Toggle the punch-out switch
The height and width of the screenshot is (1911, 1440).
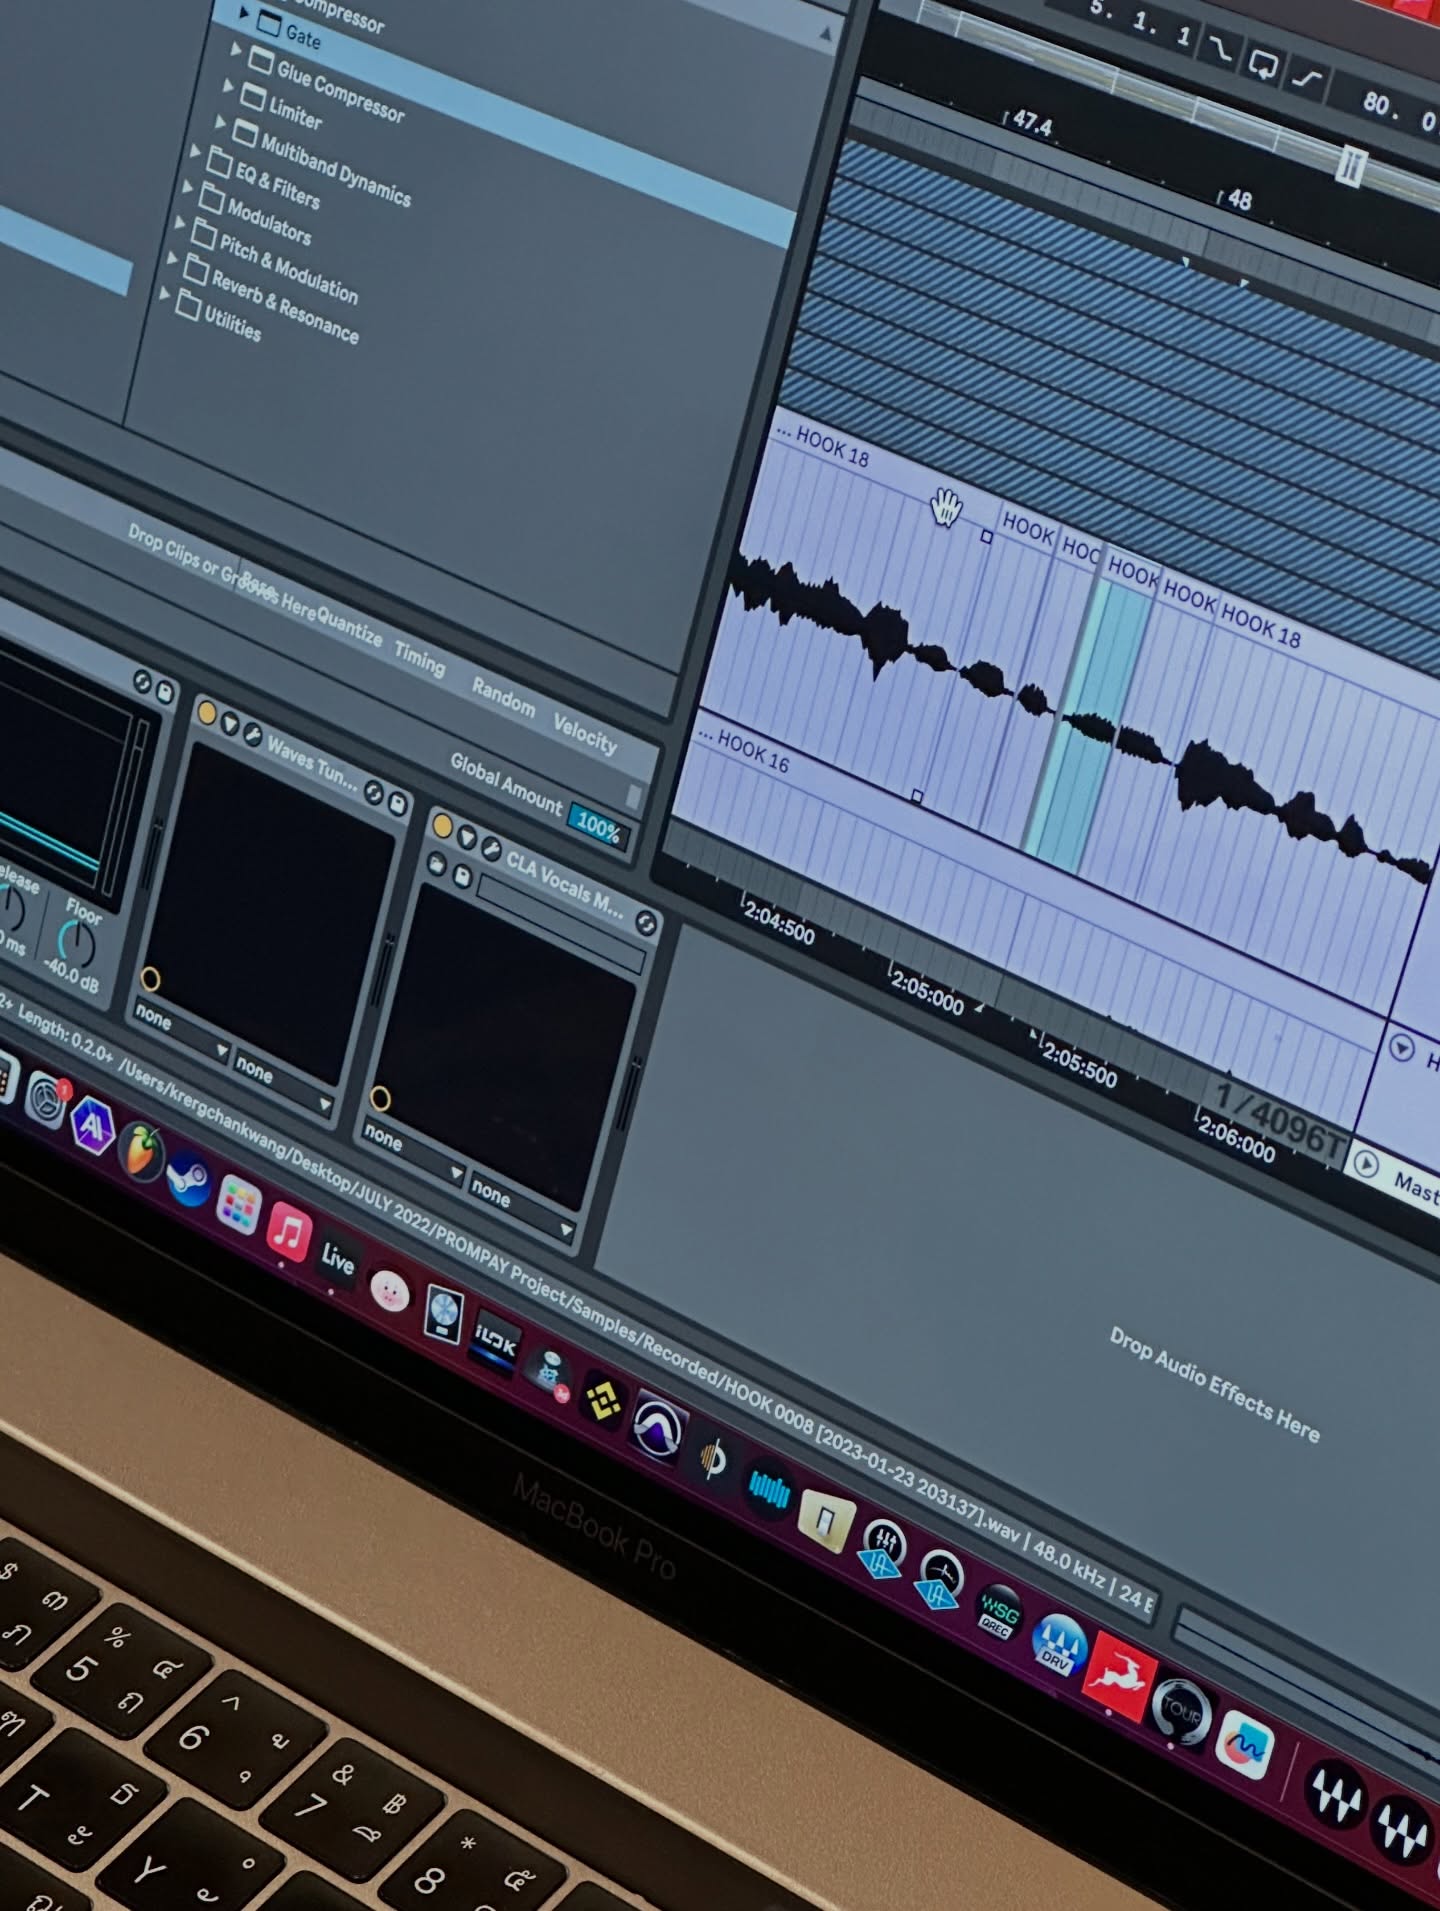[1309, 80]
